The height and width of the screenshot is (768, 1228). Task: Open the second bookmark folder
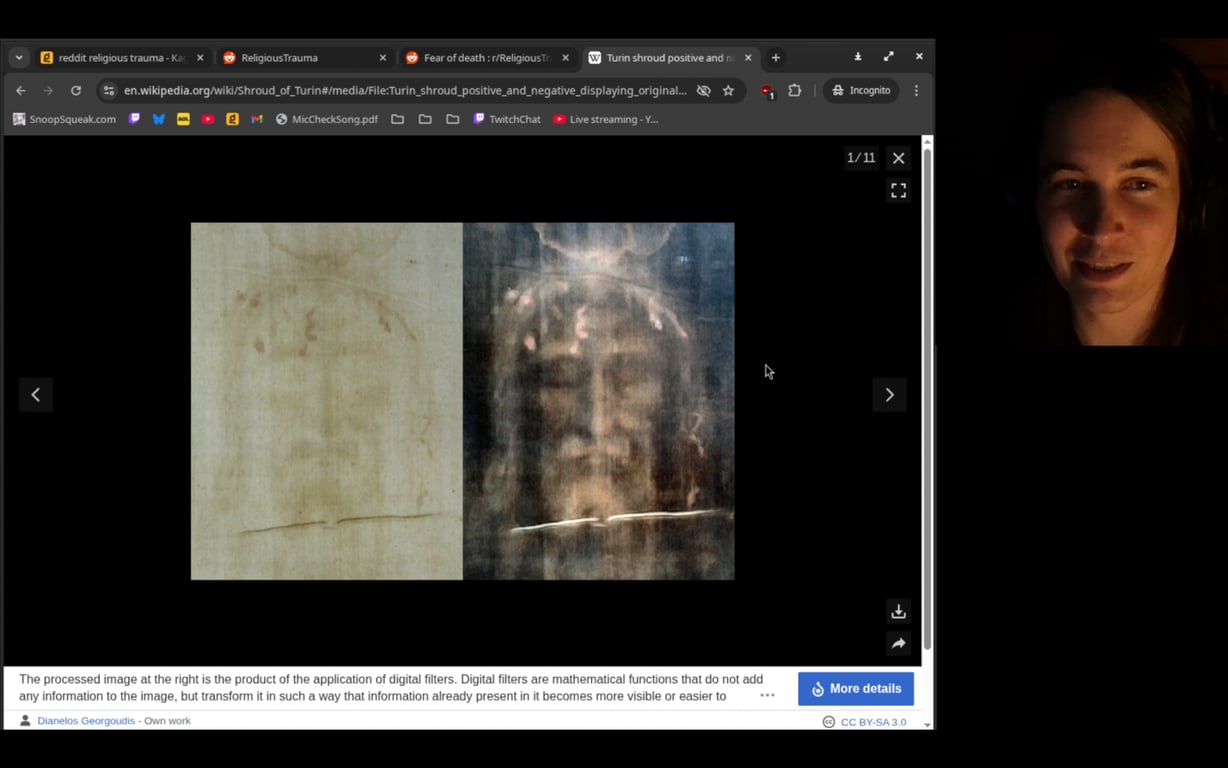(x=425, y=119)
